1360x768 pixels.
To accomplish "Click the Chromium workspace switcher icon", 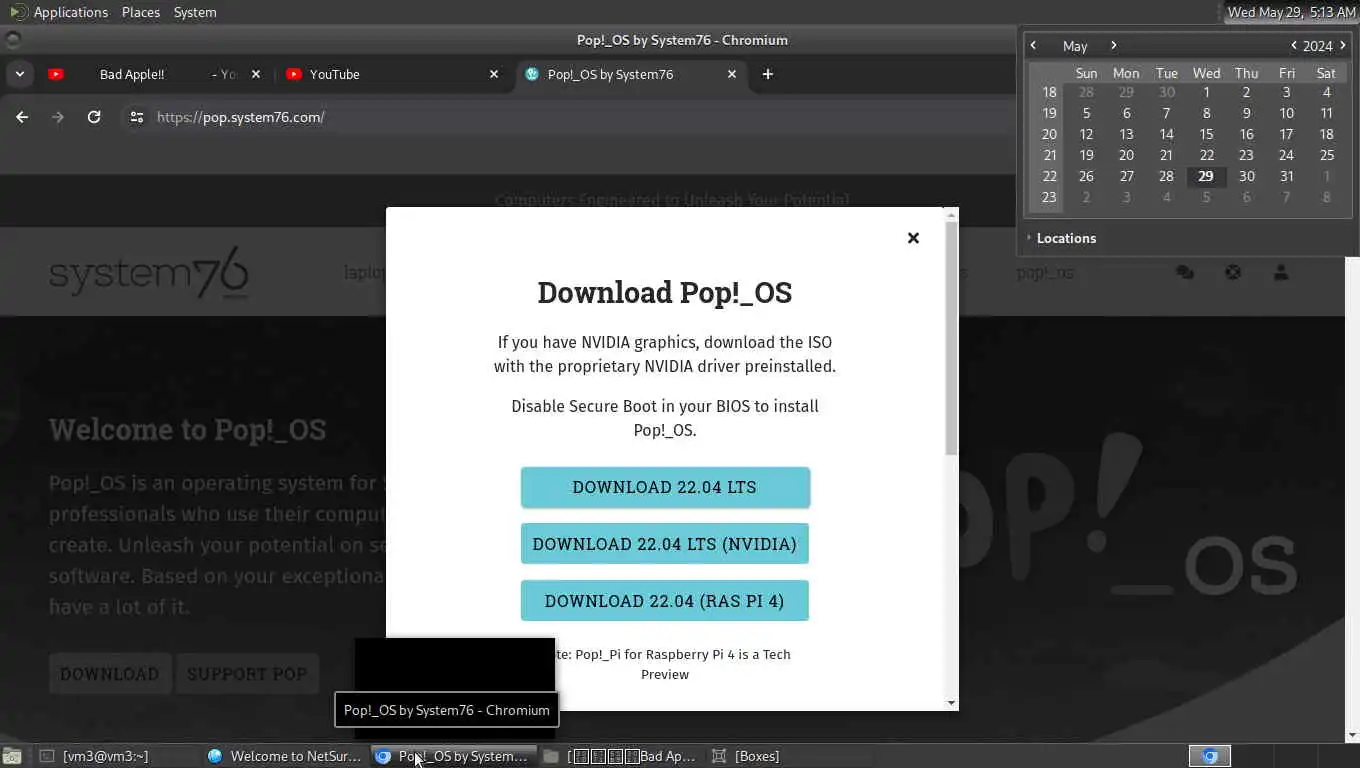I will [1209, 756].
